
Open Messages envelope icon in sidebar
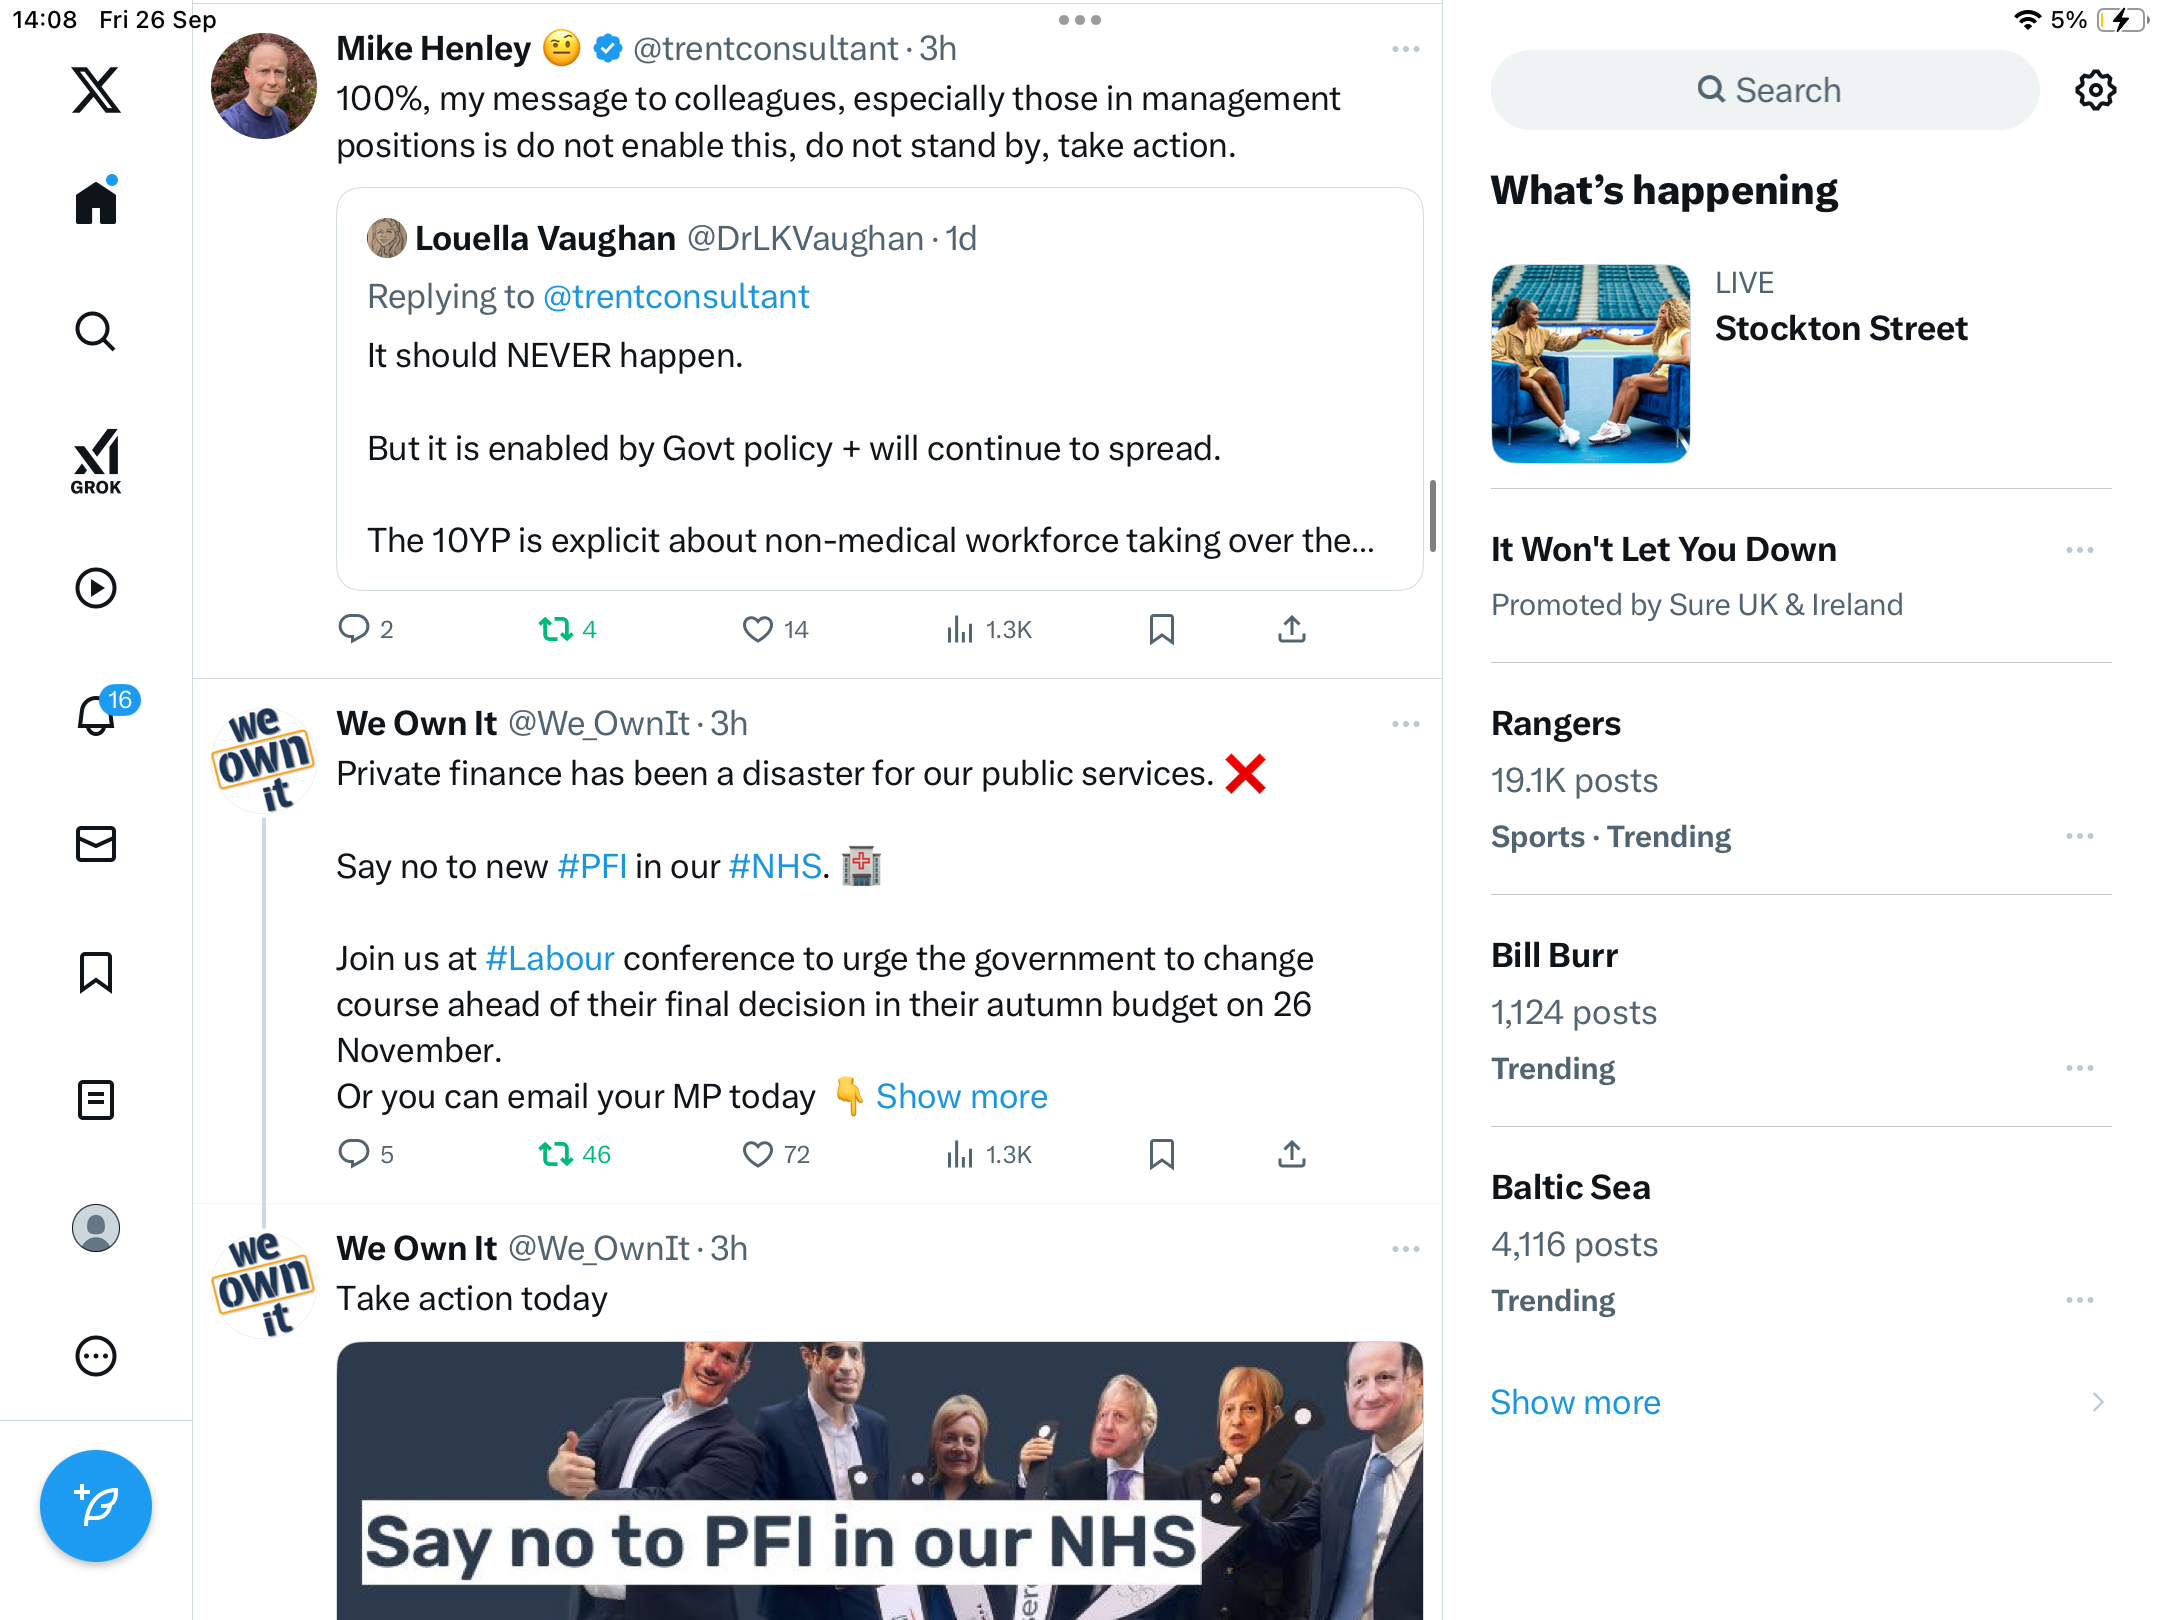coord(96,843)
